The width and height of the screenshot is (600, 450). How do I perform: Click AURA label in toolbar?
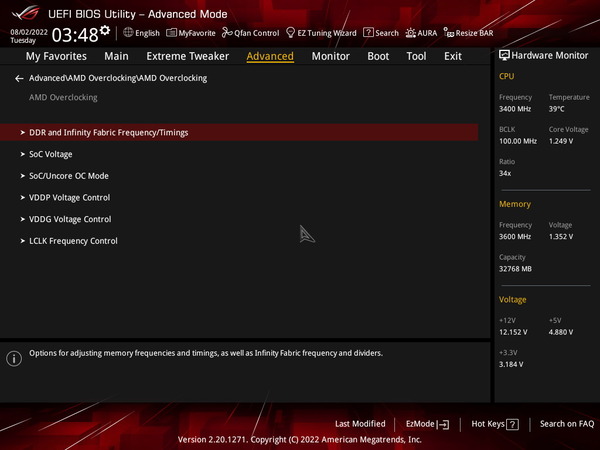427,33
